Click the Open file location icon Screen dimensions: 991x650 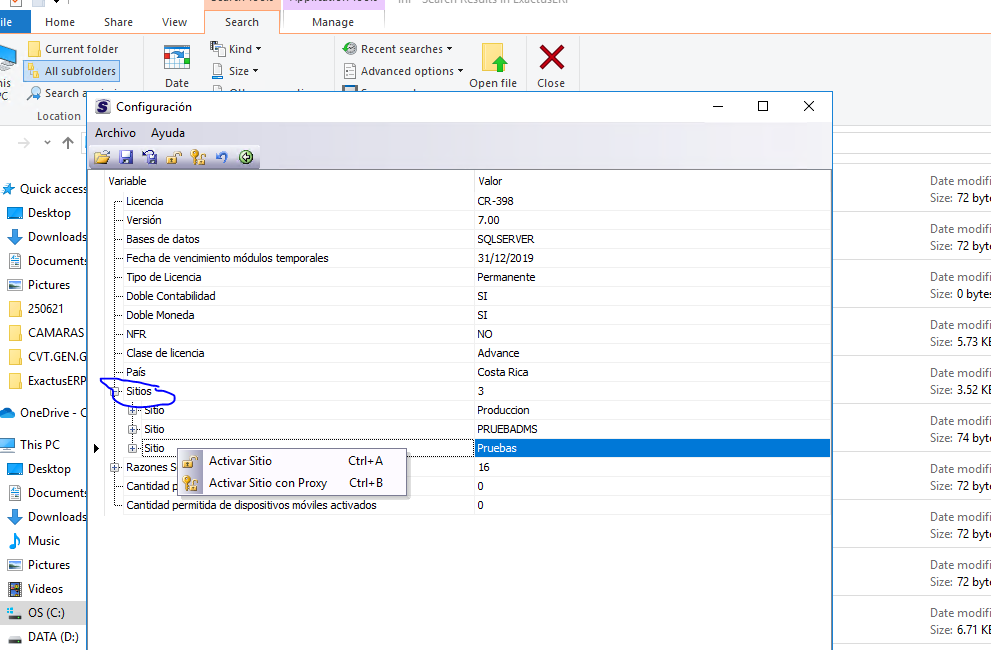[x=493, y=58]
